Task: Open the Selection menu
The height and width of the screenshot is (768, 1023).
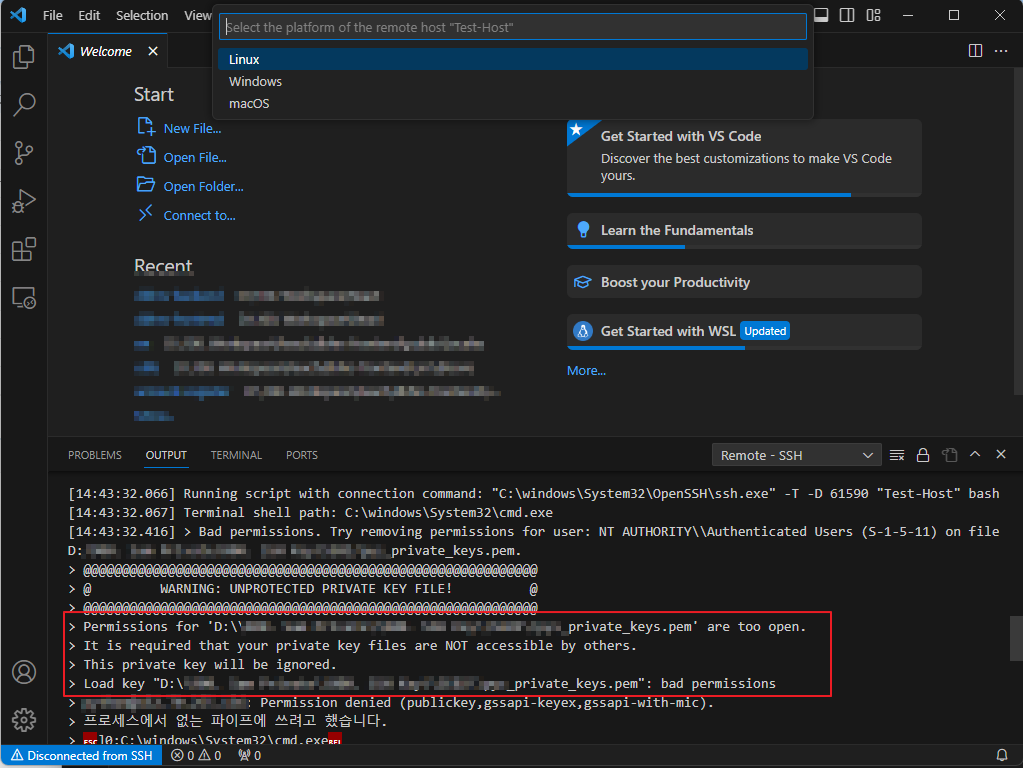Action: [x=142, y=15]
